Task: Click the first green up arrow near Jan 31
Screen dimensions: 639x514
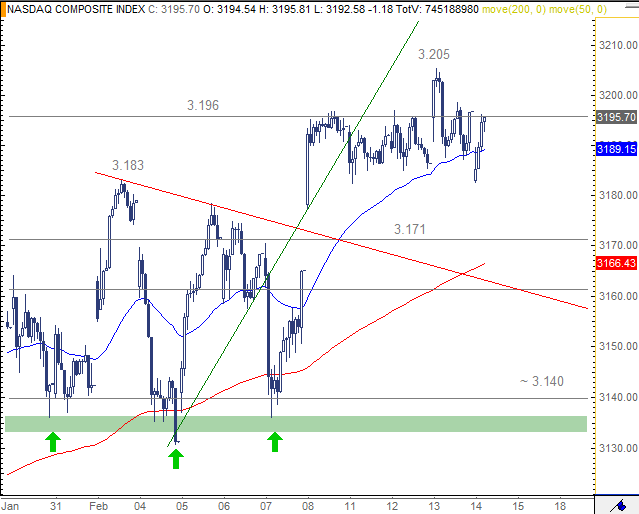Action: 52,441
